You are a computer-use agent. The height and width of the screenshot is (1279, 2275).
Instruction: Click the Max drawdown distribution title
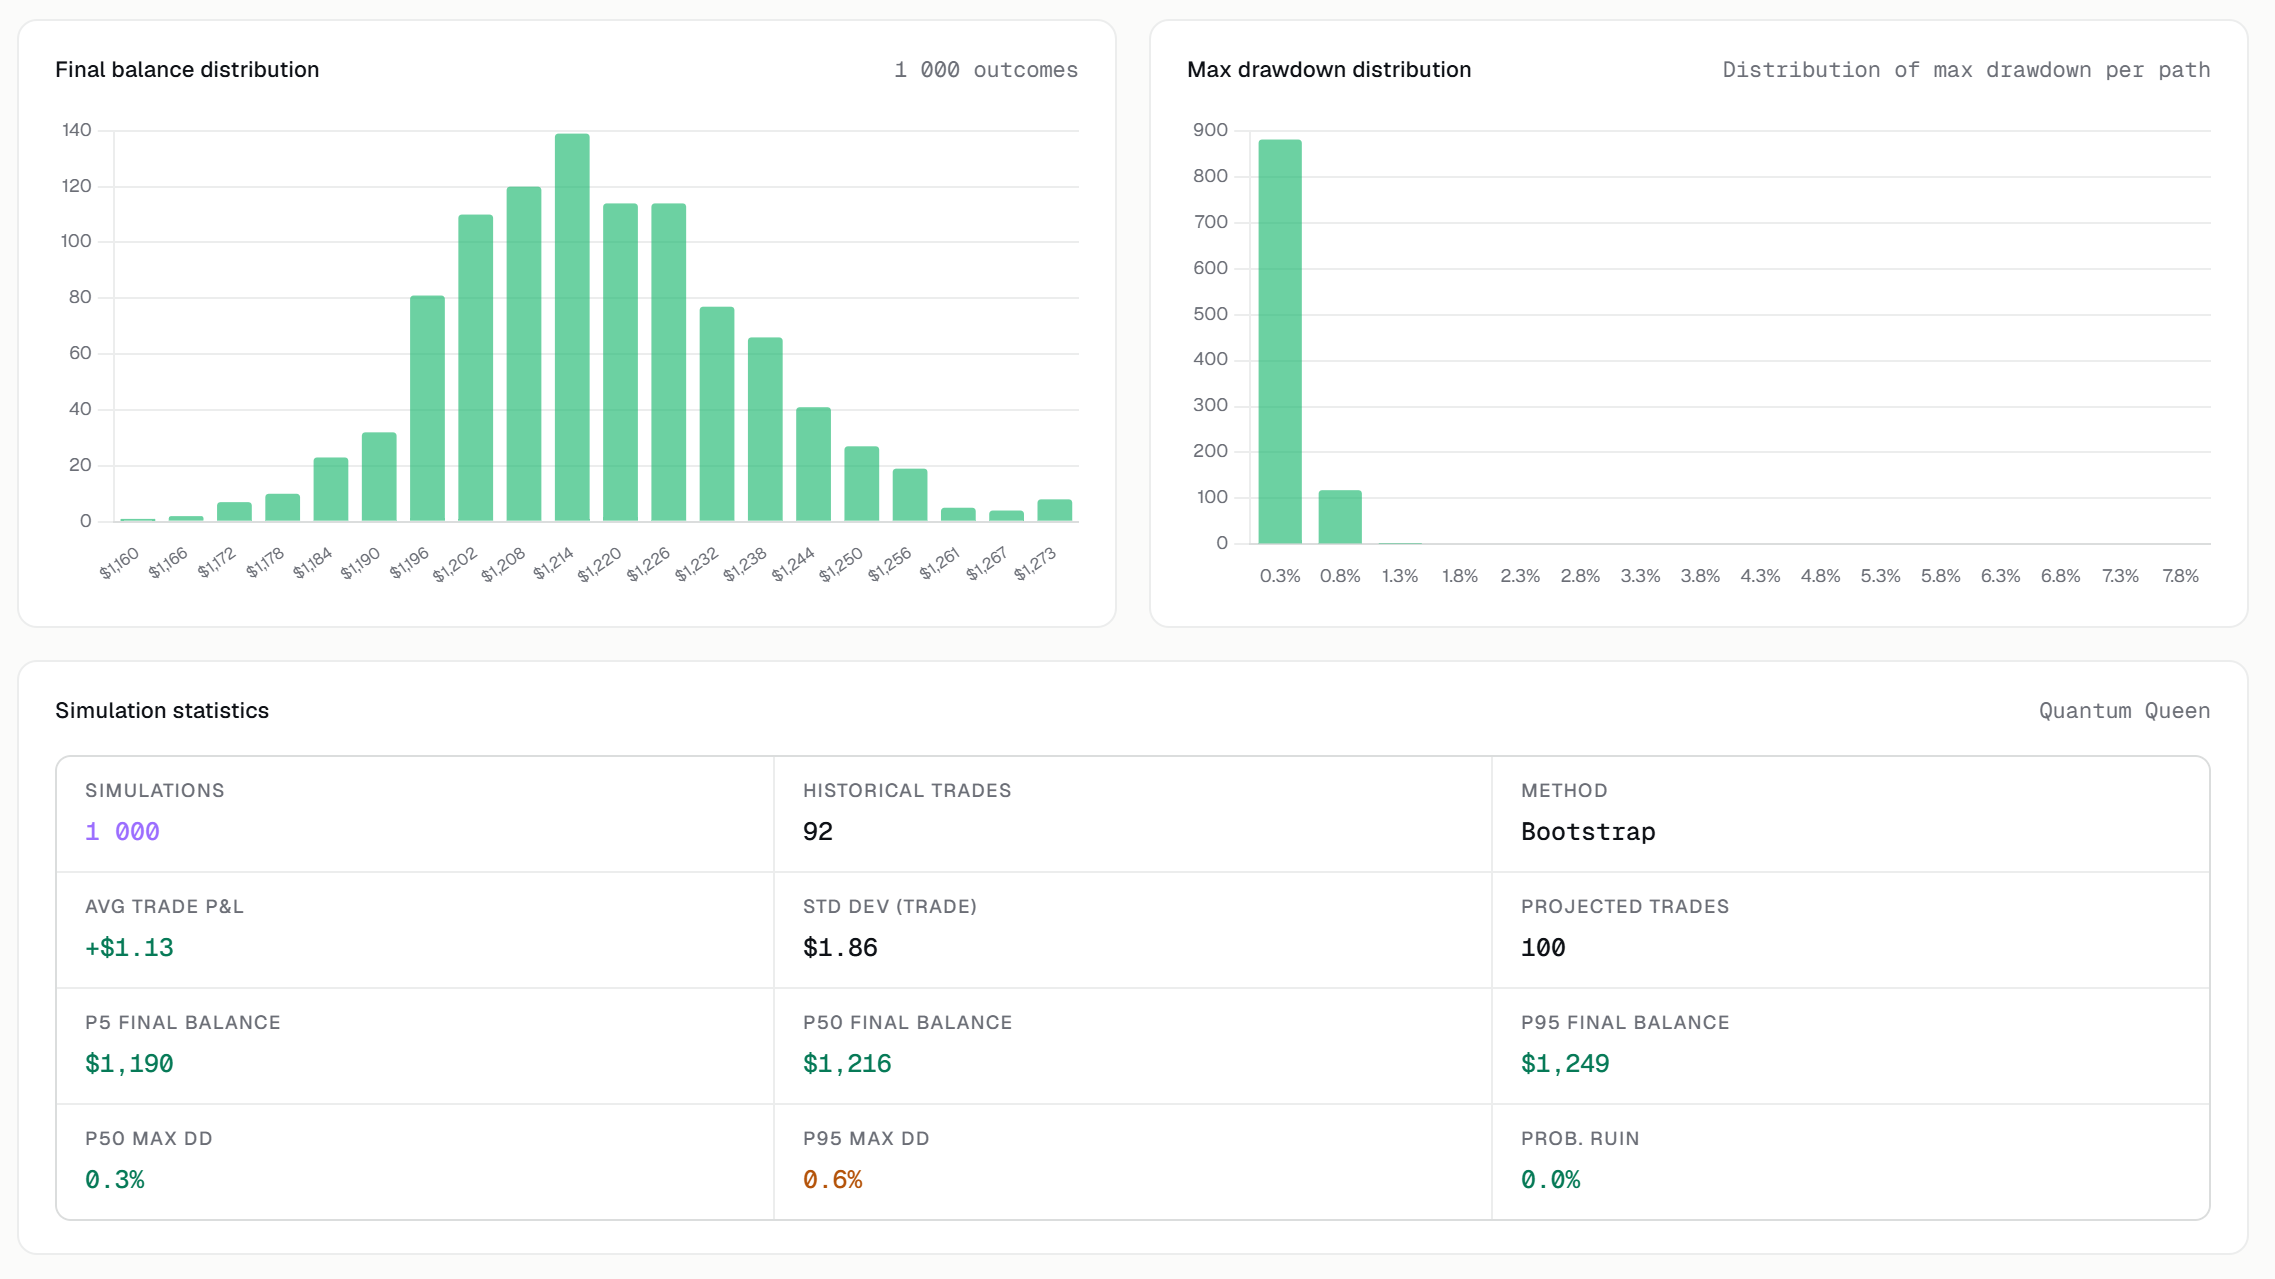point(1329,69)
